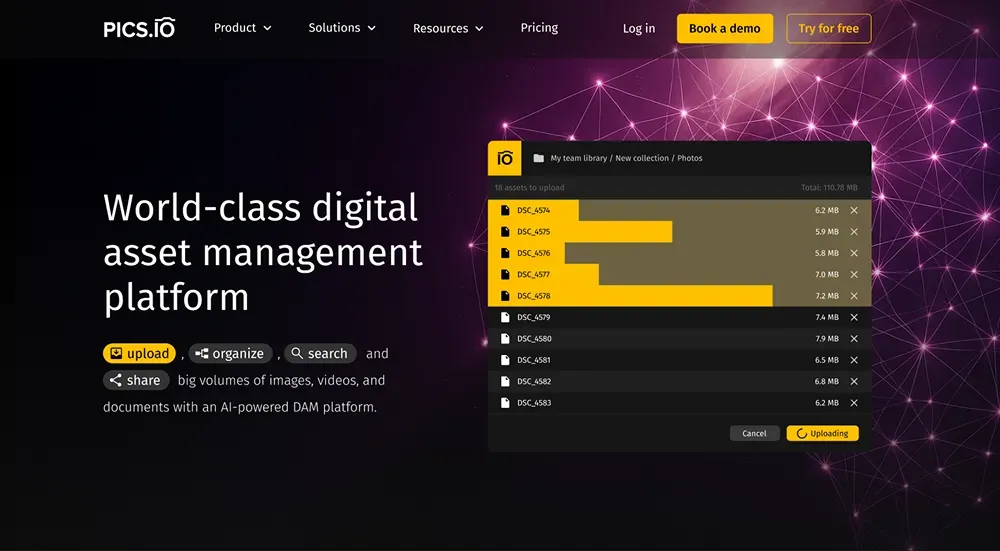Click the 18 assets to upload label
The width and height of the screenshot is (1000, 551).
pyautogui.click(x=529, y=187)
